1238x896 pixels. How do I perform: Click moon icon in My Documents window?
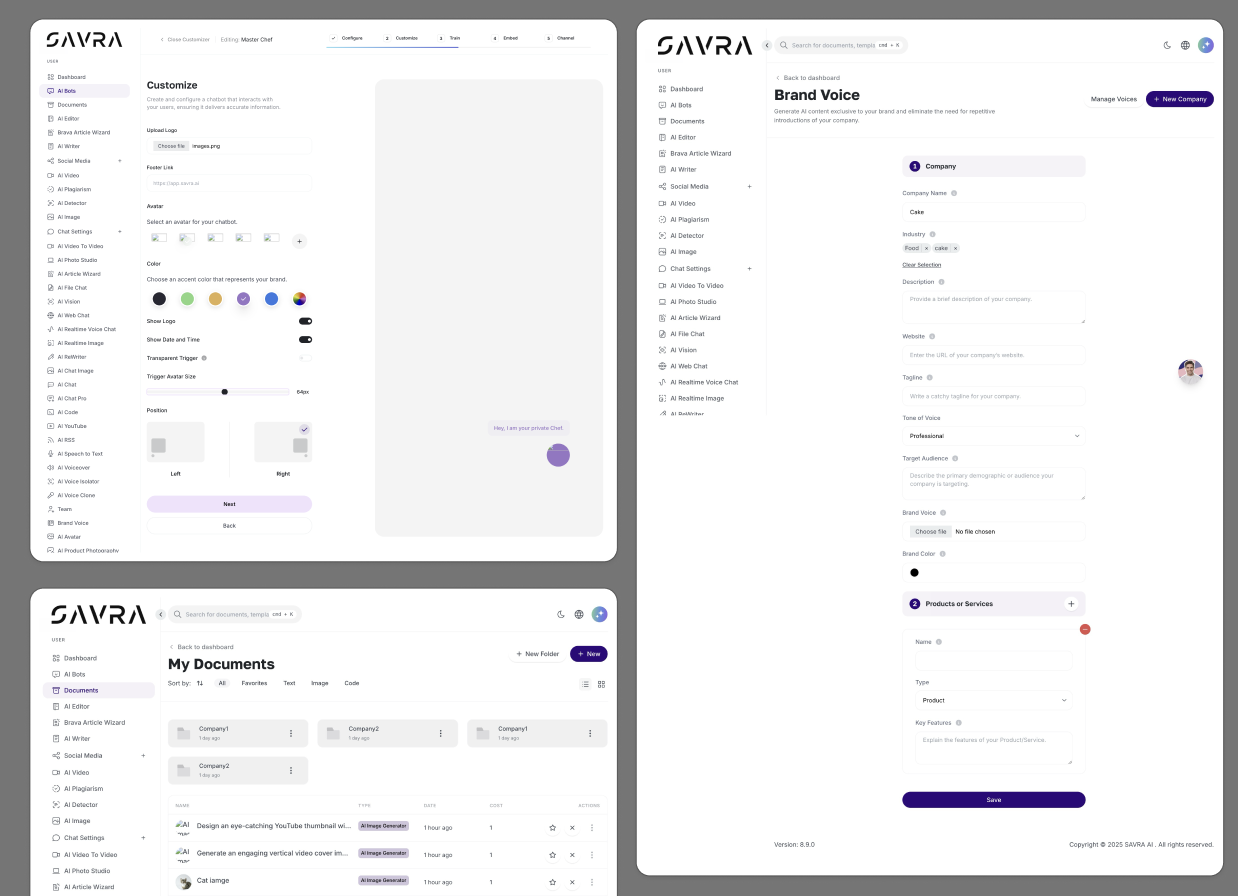pyautogui.click(x=561, y=614)
